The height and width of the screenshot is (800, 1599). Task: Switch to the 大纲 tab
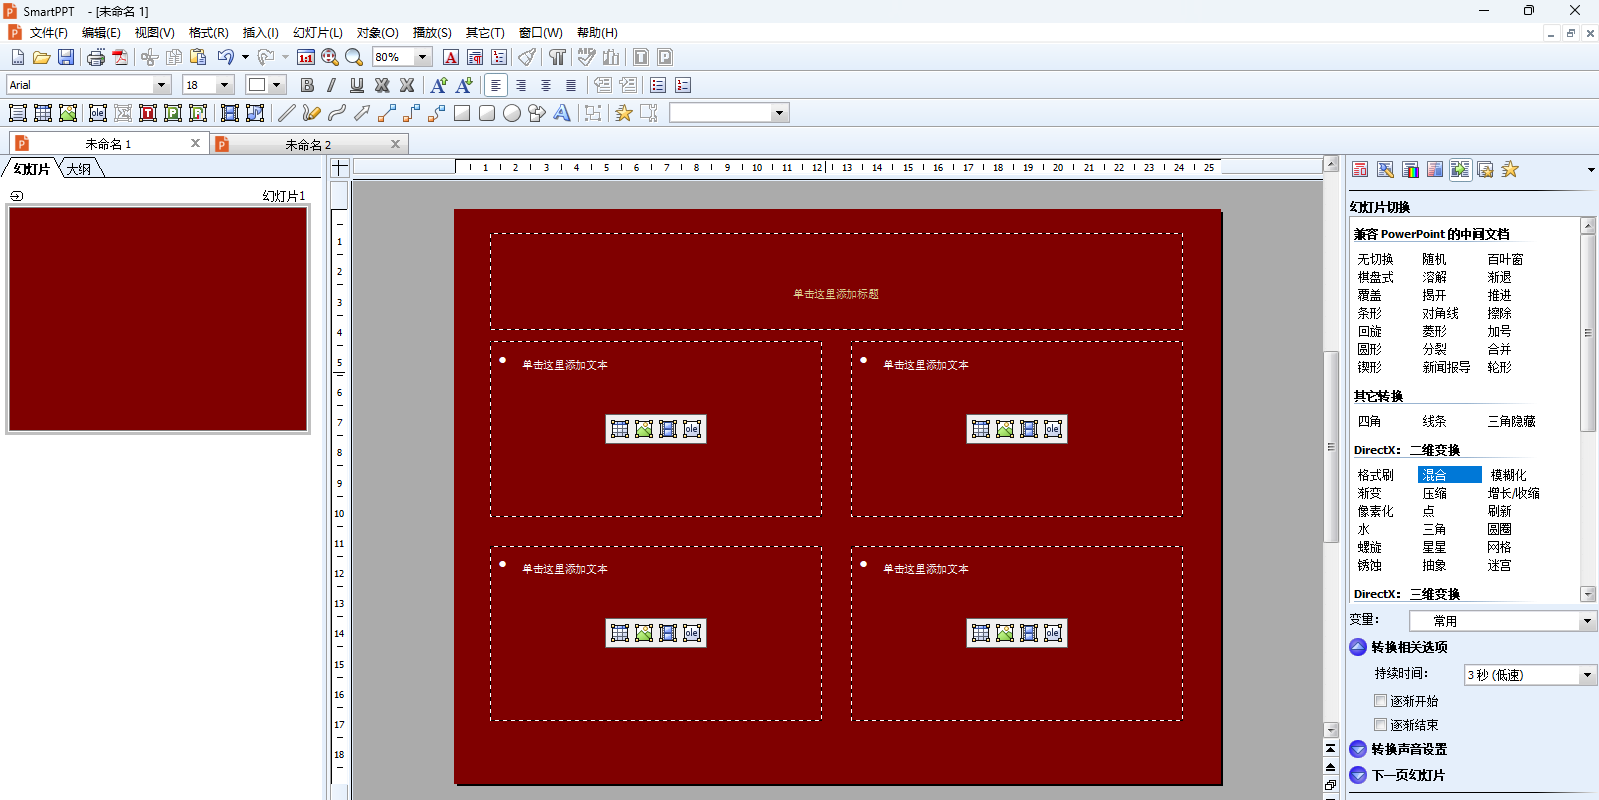click(x=80, y=169)
